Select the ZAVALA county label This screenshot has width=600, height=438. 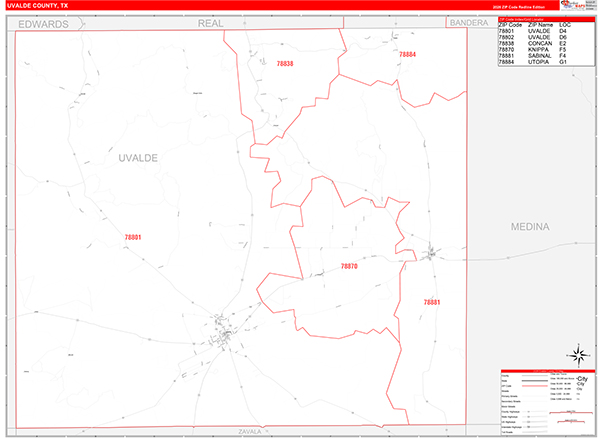(249, 431)
